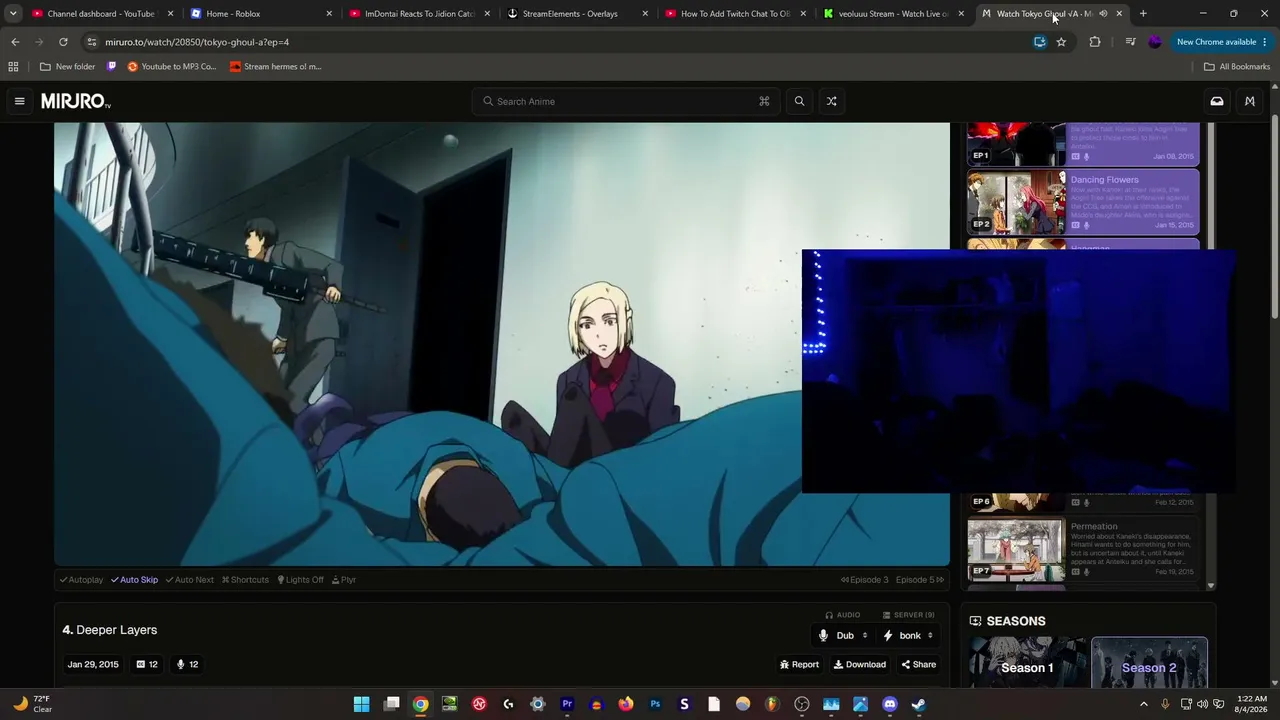Open the New folder bookmark
Image resolution: width=1280 pixels, height=720 pixels.
[x=67, y=67]
